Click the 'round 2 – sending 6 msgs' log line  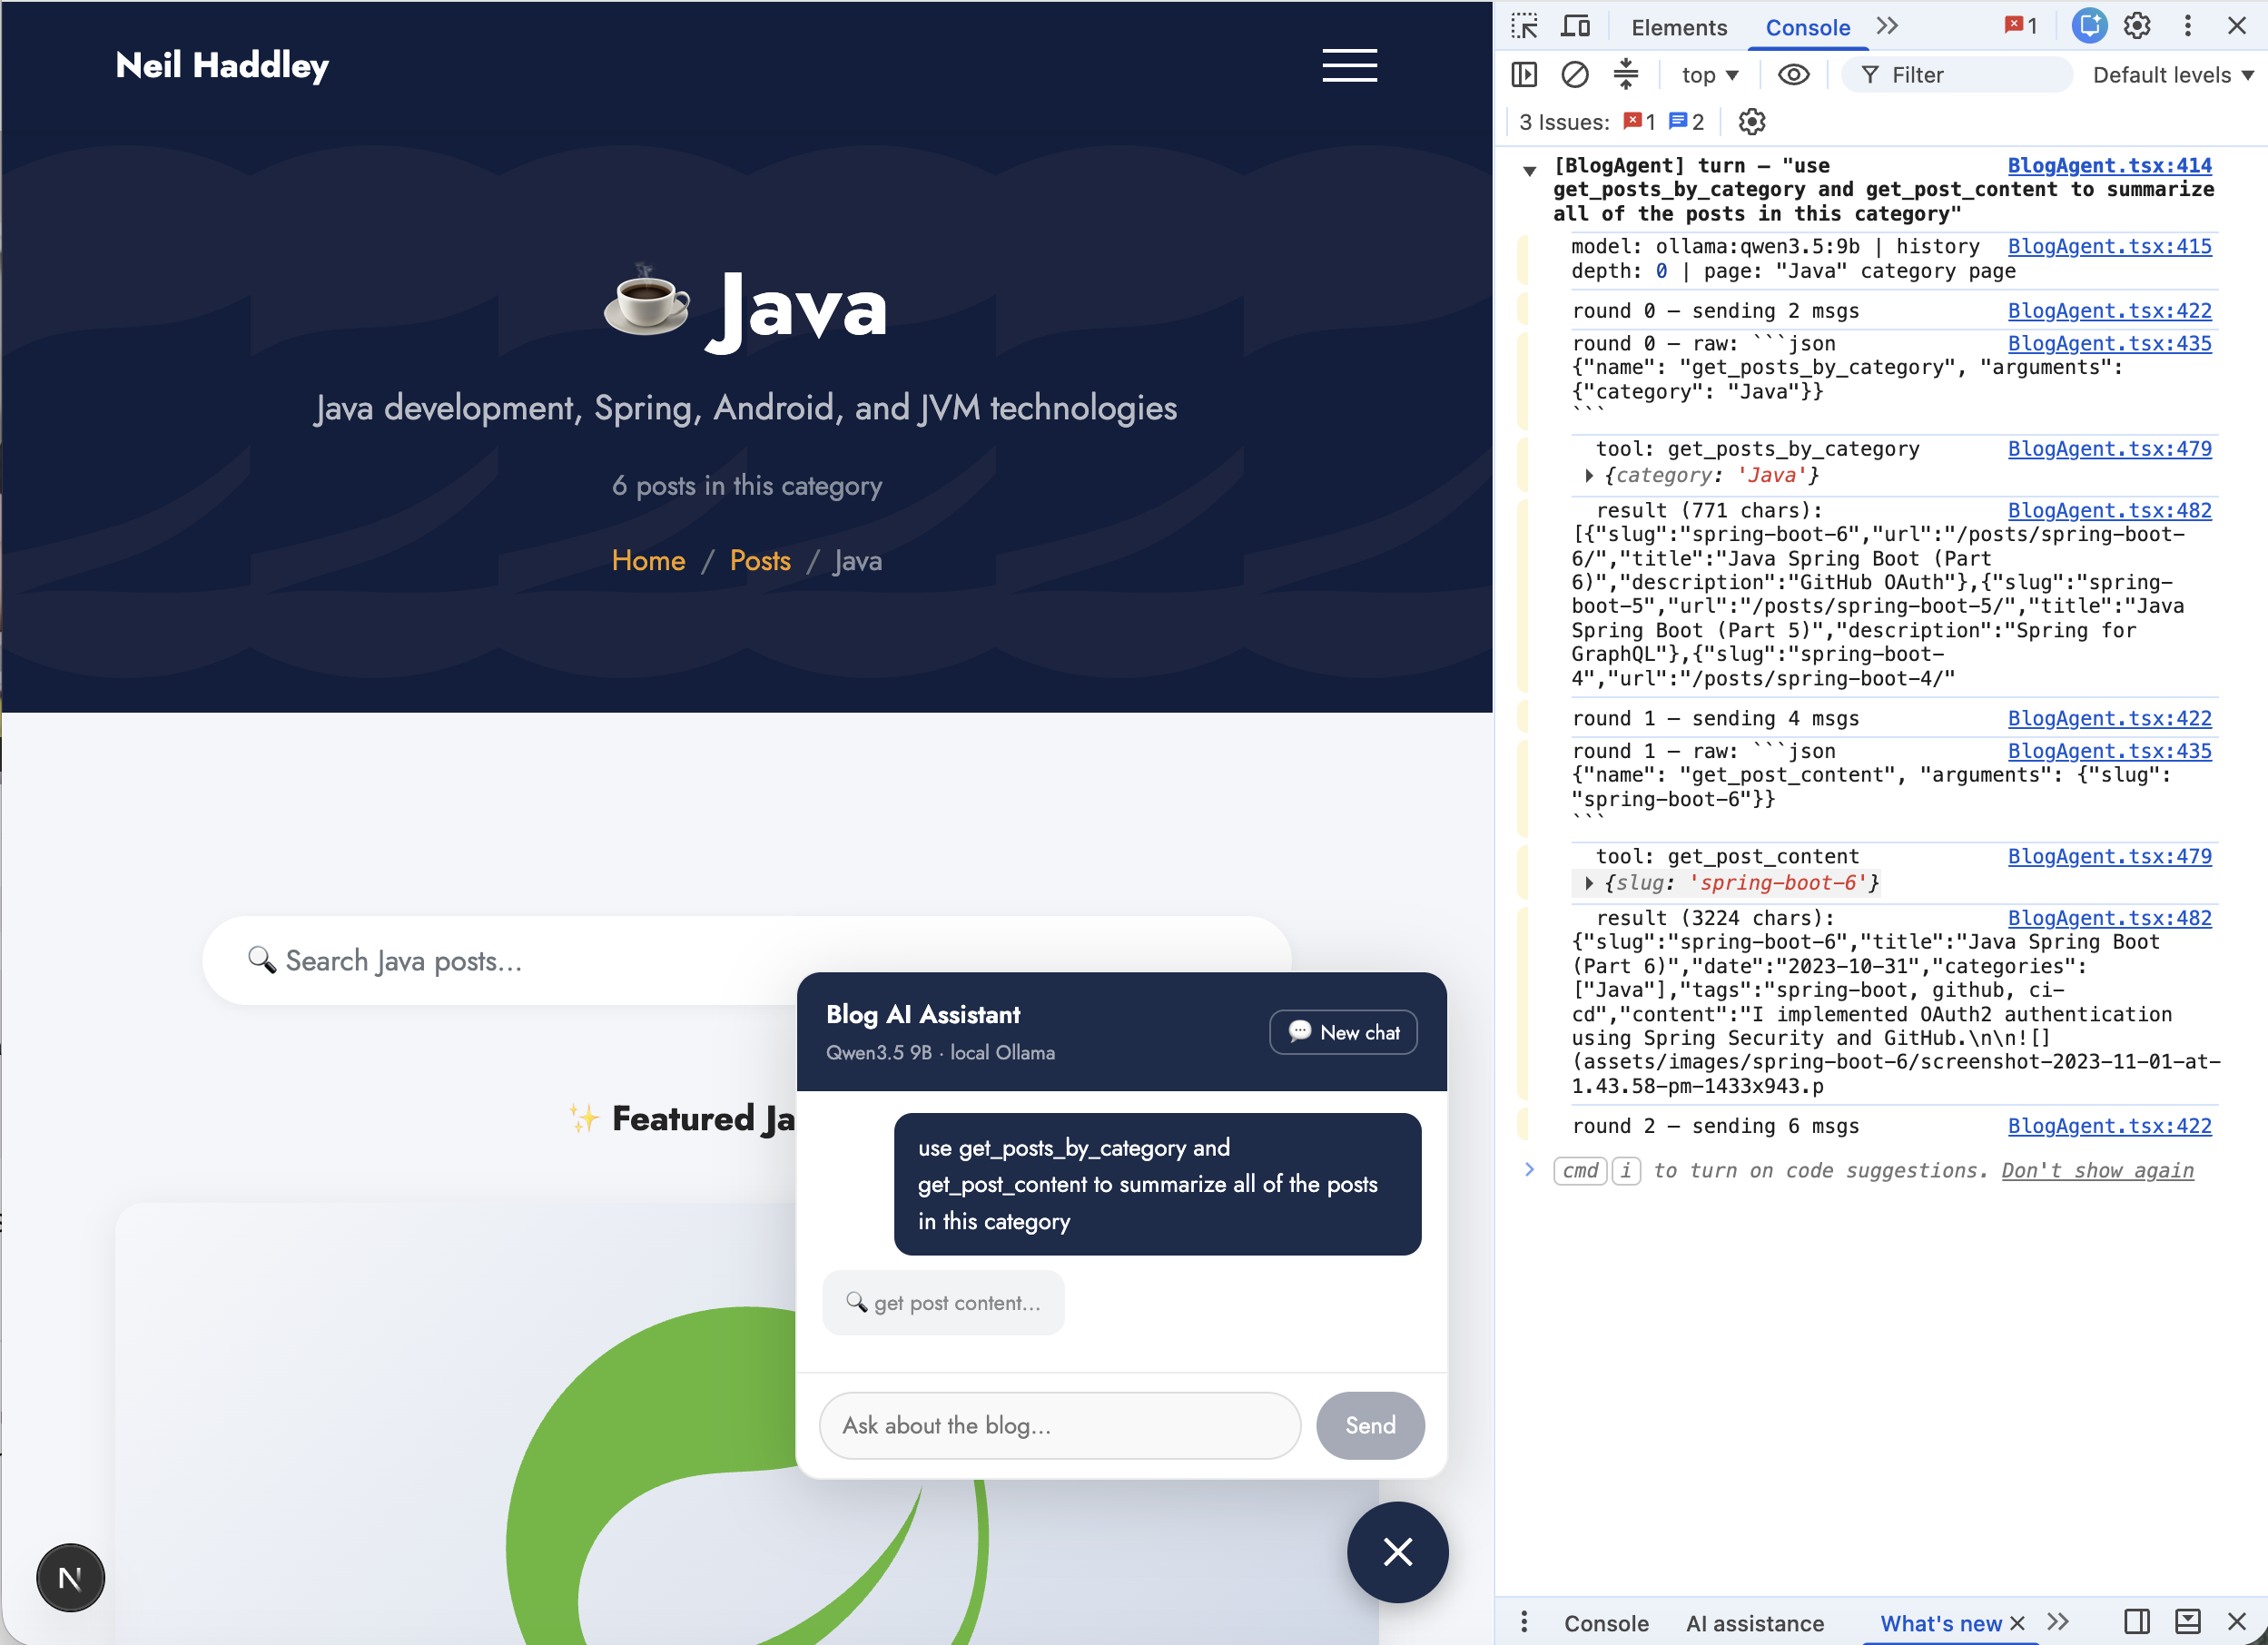(1715, 1126)
